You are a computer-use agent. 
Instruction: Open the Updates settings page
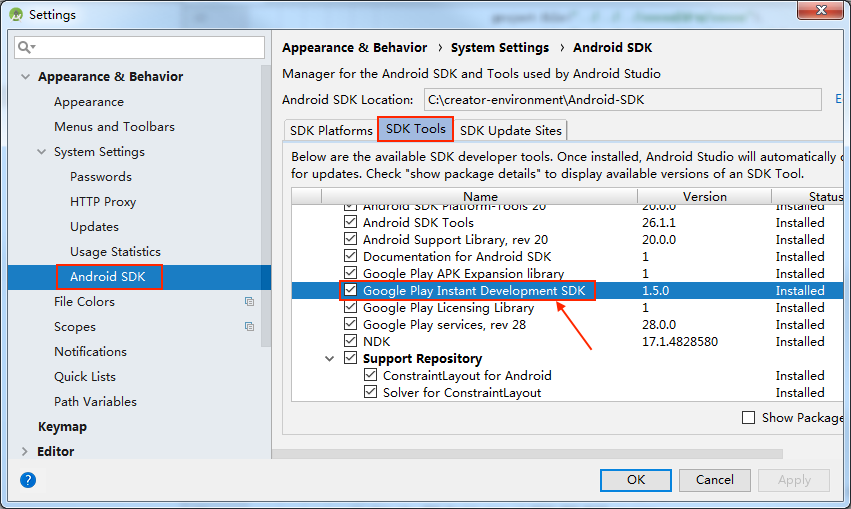94,227
